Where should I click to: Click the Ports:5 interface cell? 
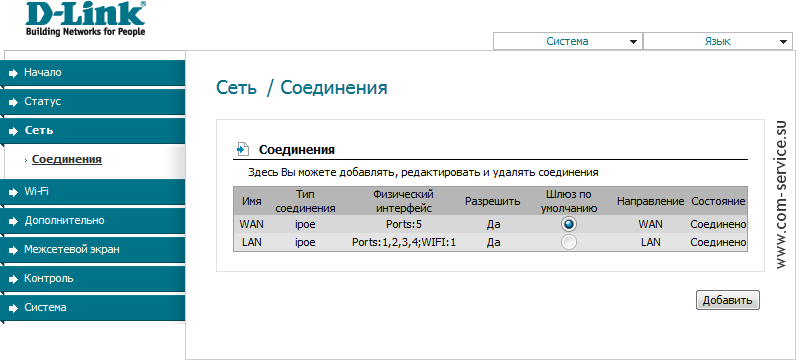[404, 224]
